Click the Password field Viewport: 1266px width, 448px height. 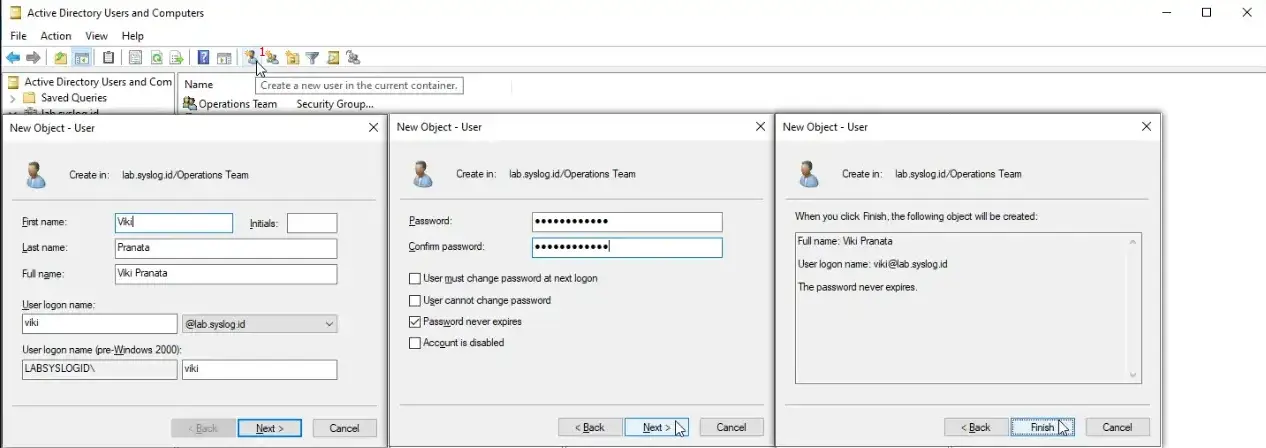click(x=627, y=222)
